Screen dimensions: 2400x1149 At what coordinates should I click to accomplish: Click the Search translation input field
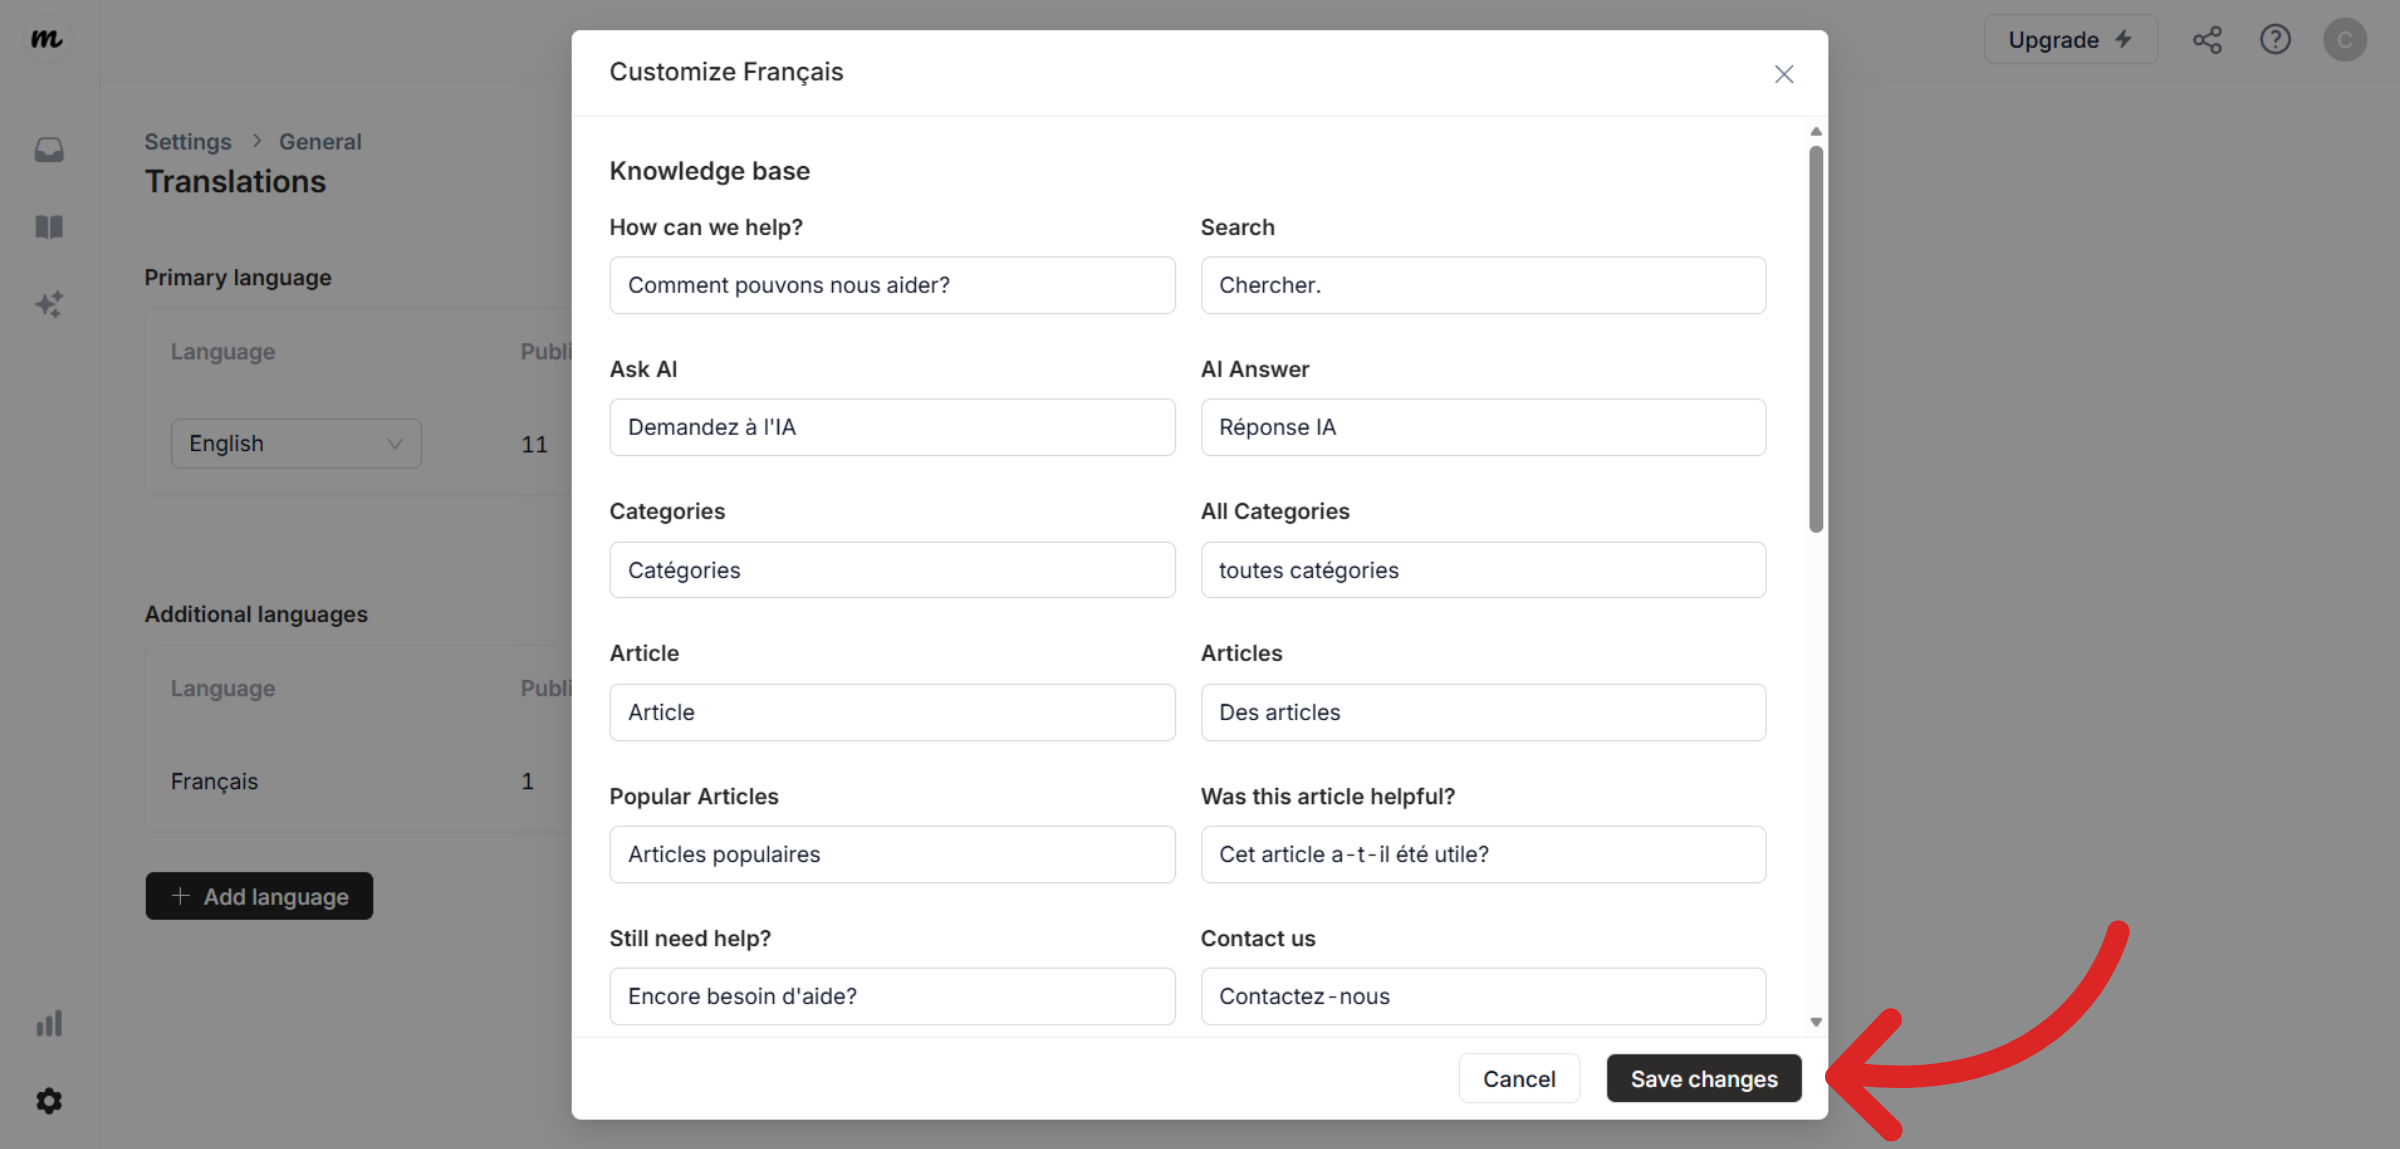click(x=1483, y=285)
